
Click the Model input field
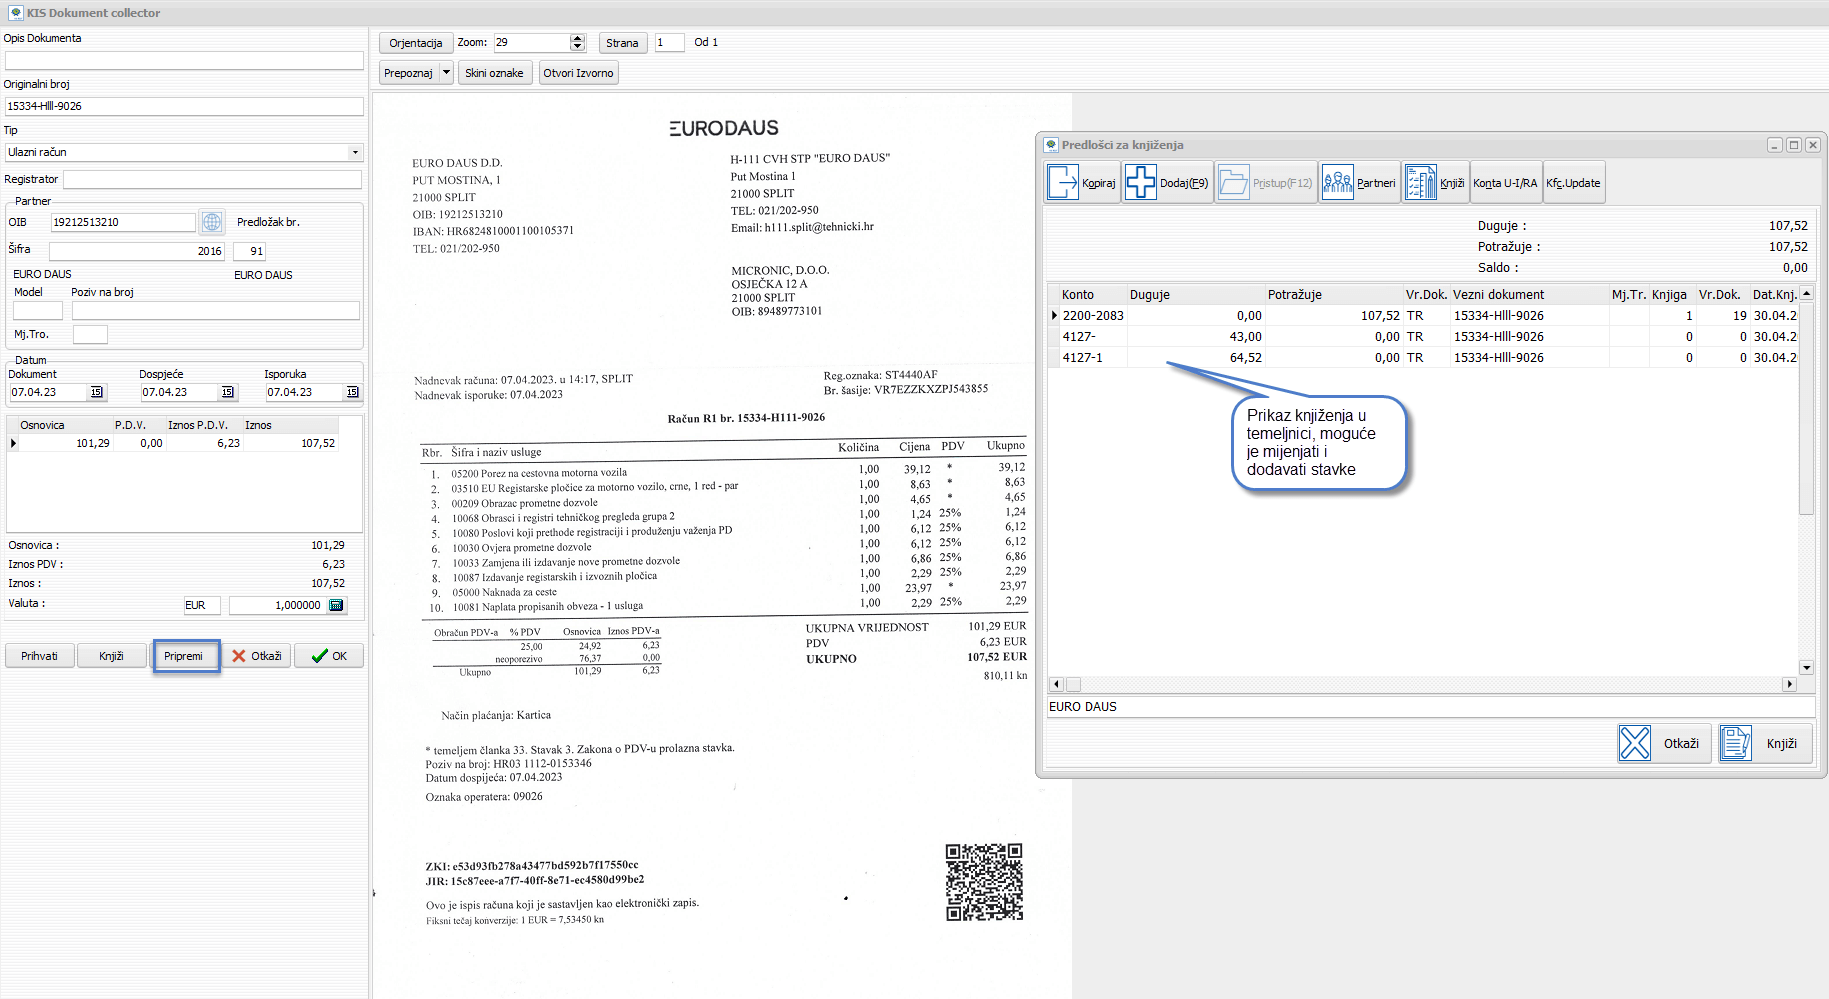[x=38, y=310]
